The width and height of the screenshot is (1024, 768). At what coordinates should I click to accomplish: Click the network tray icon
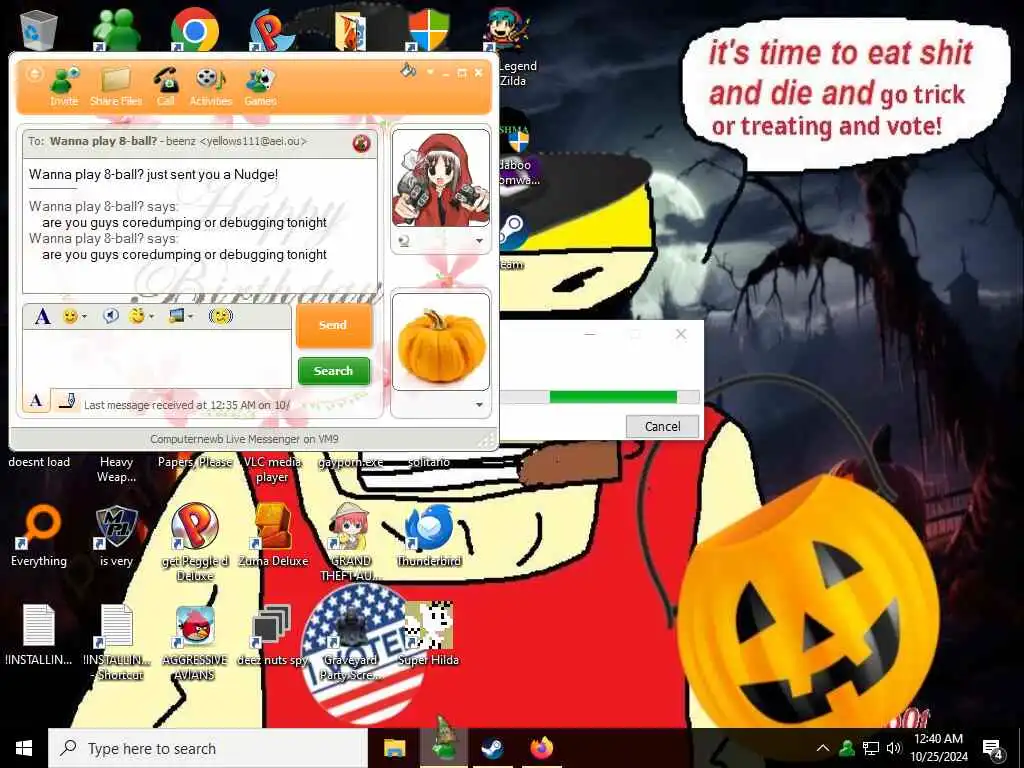point(871,748)
